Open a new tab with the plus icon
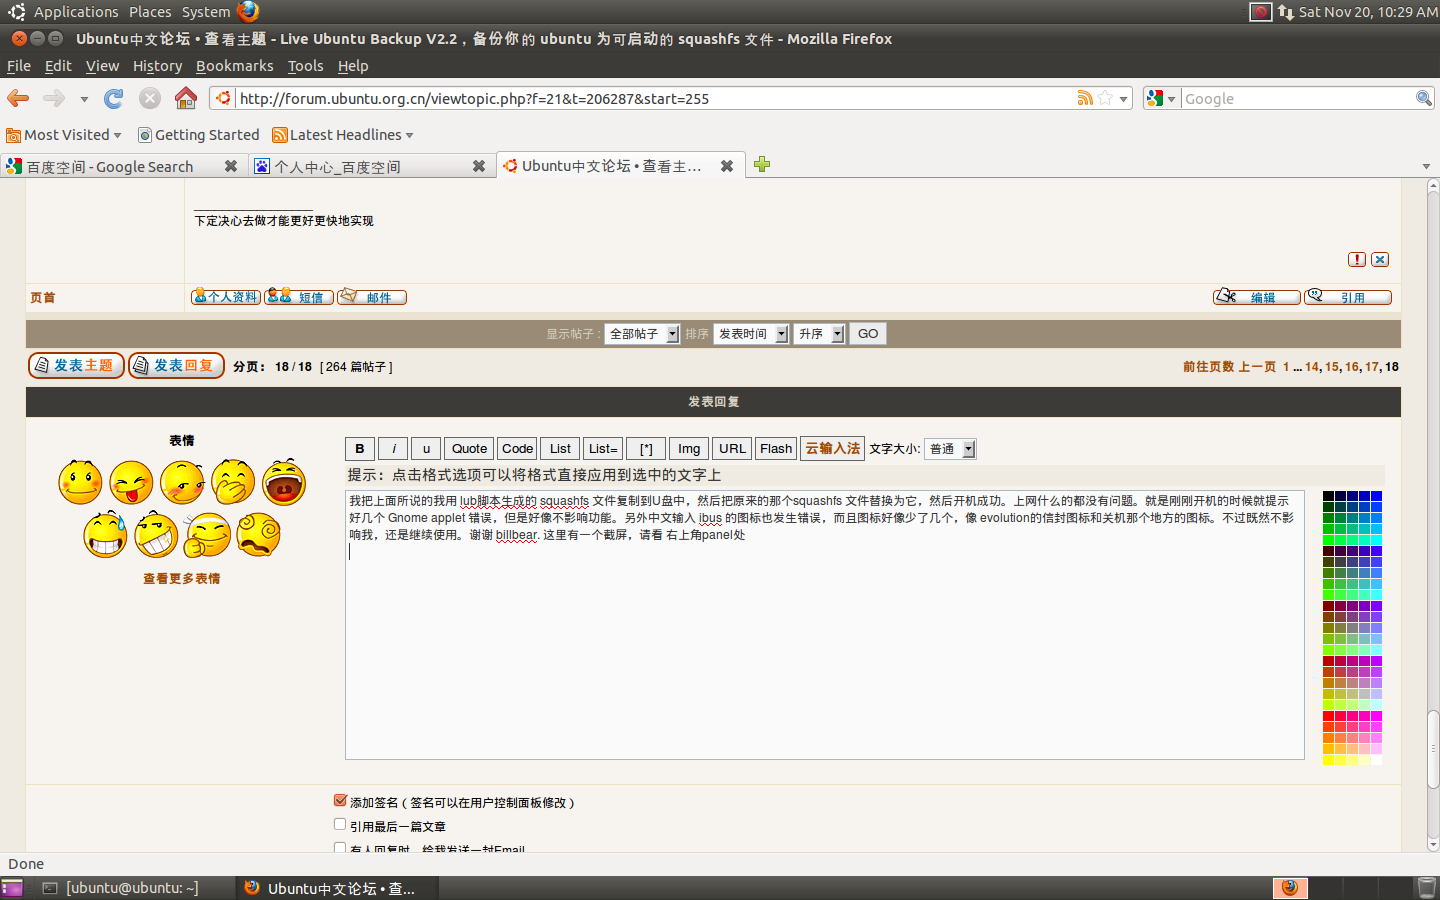Screen dimensions: 1440x900 762,165
